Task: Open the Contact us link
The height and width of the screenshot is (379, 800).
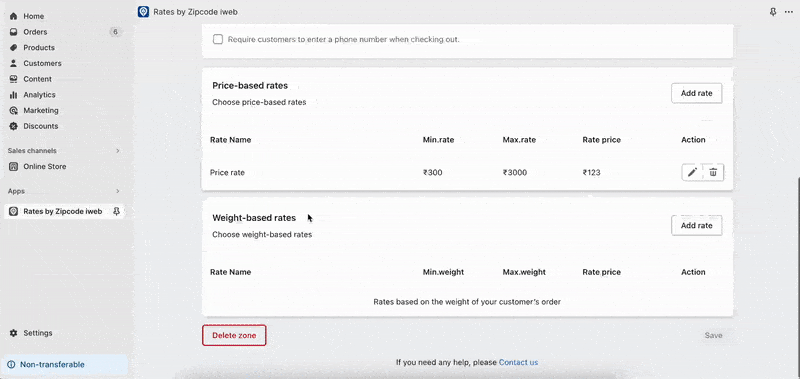Action: tap(518, 363)
